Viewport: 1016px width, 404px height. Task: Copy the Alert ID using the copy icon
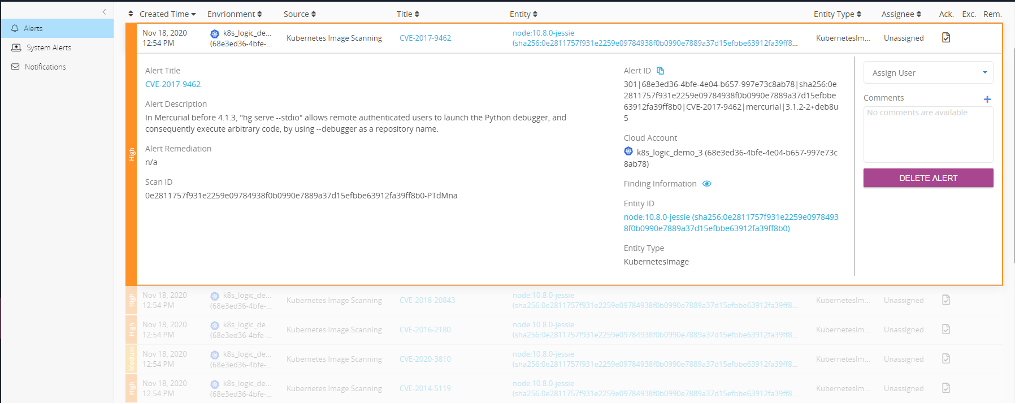(661, 71)
